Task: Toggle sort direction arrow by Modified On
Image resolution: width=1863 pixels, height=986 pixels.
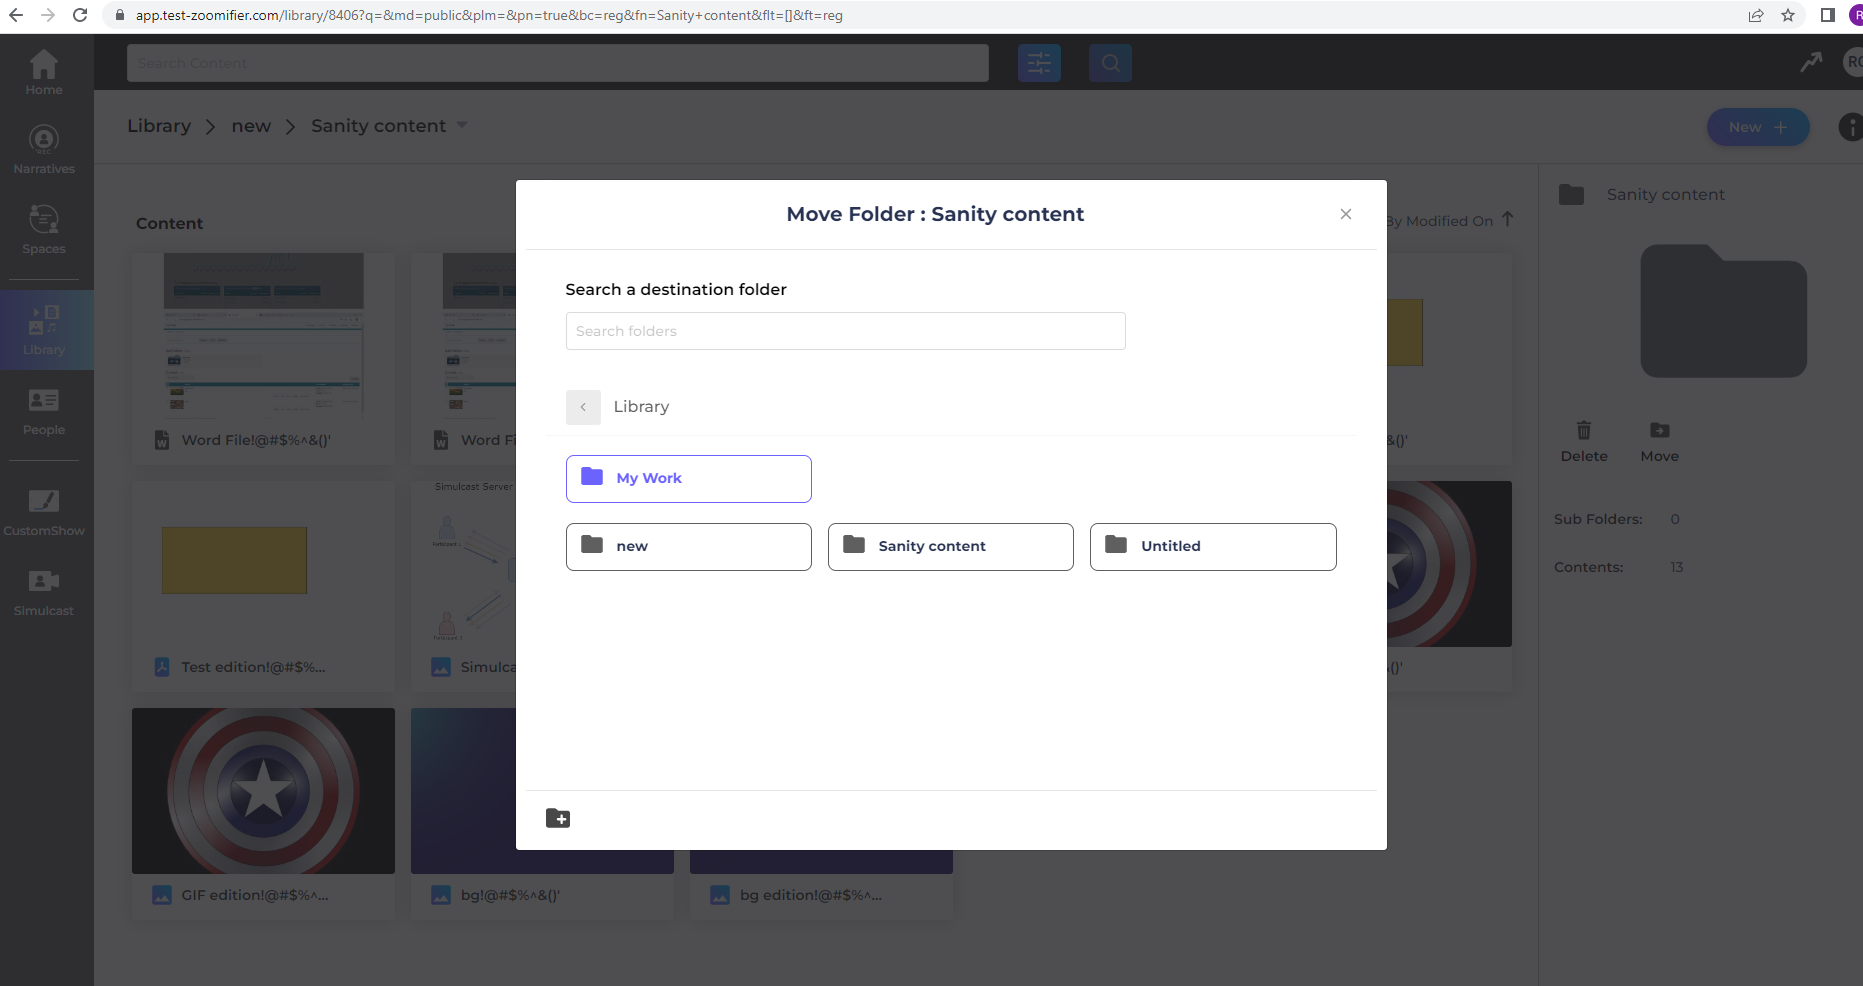Action: pyautogui.click(x=1508, y=220)
